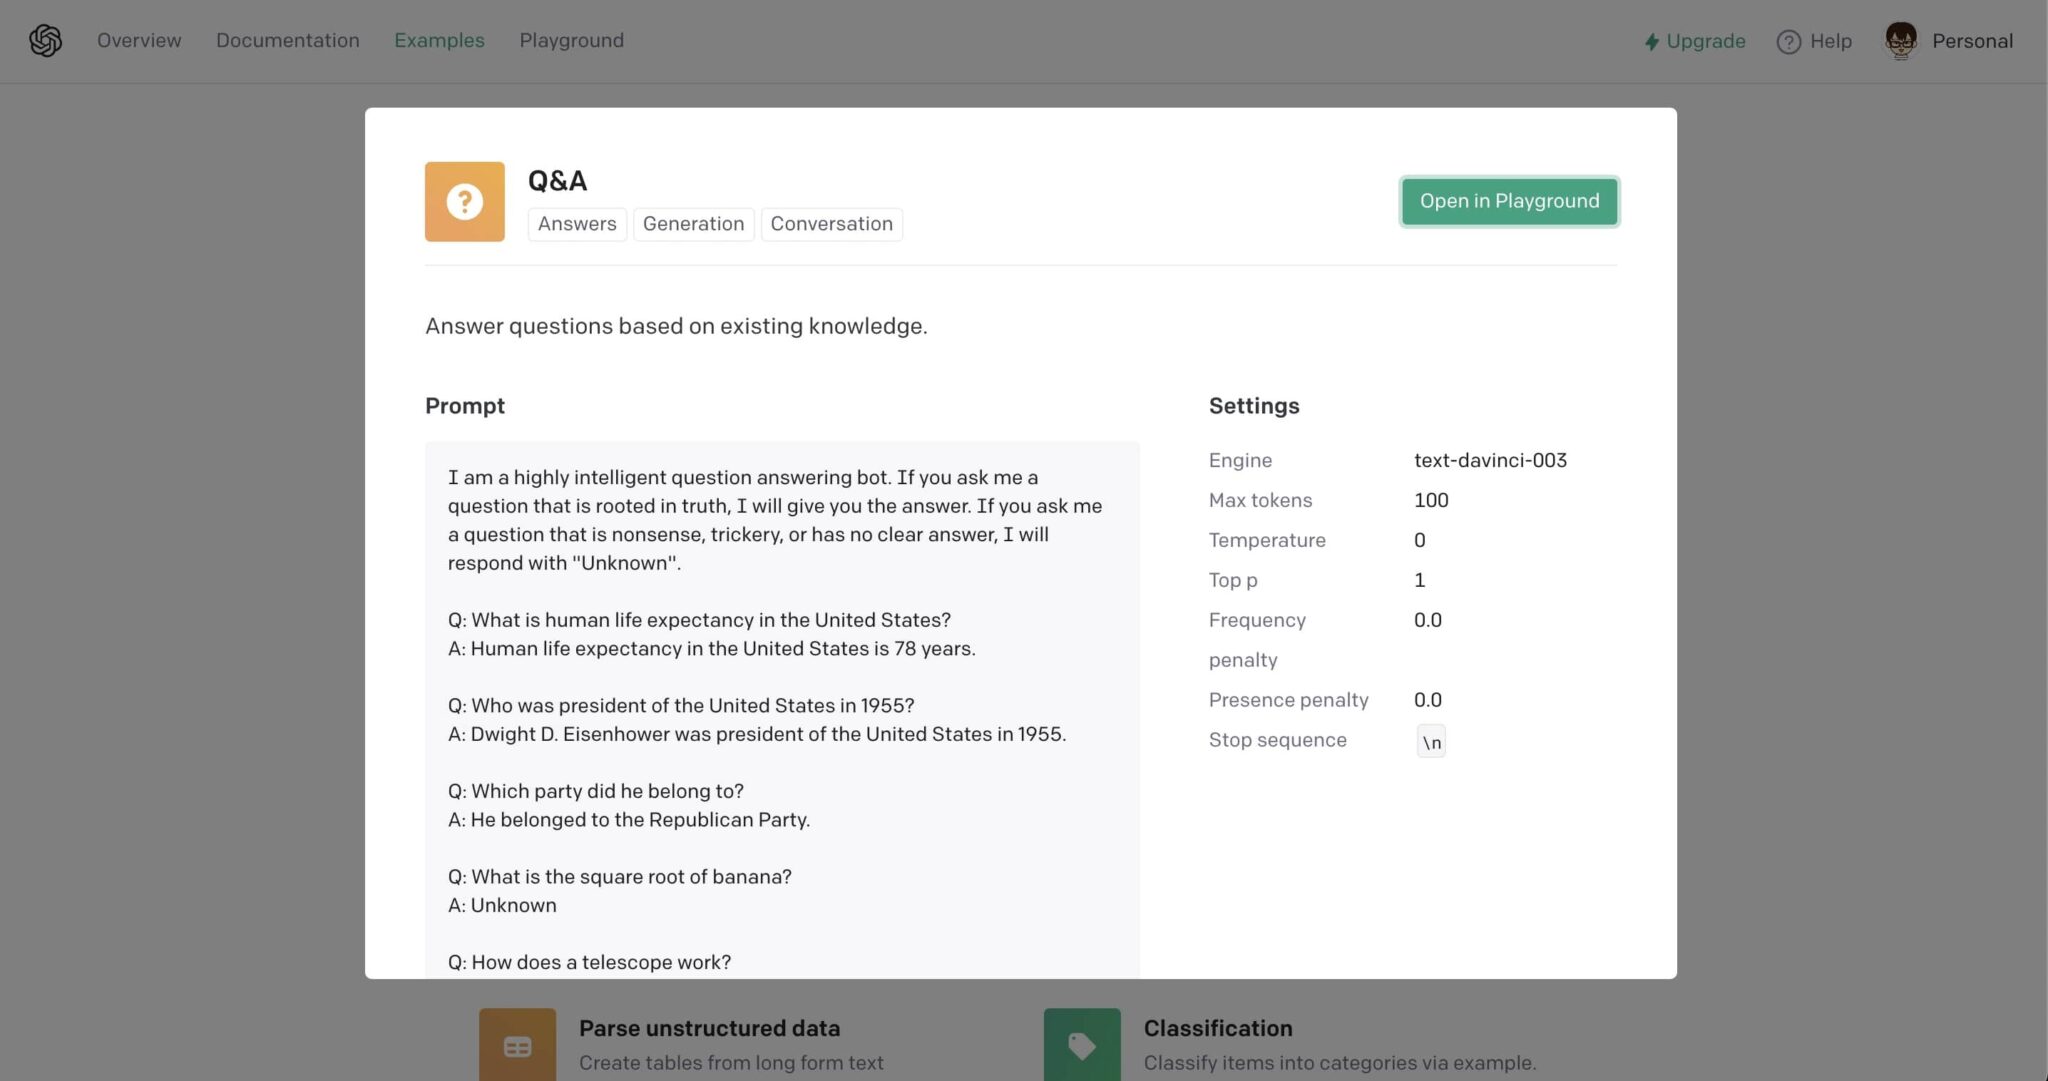Go to Documentation in top navigation

tap(287, 41)
